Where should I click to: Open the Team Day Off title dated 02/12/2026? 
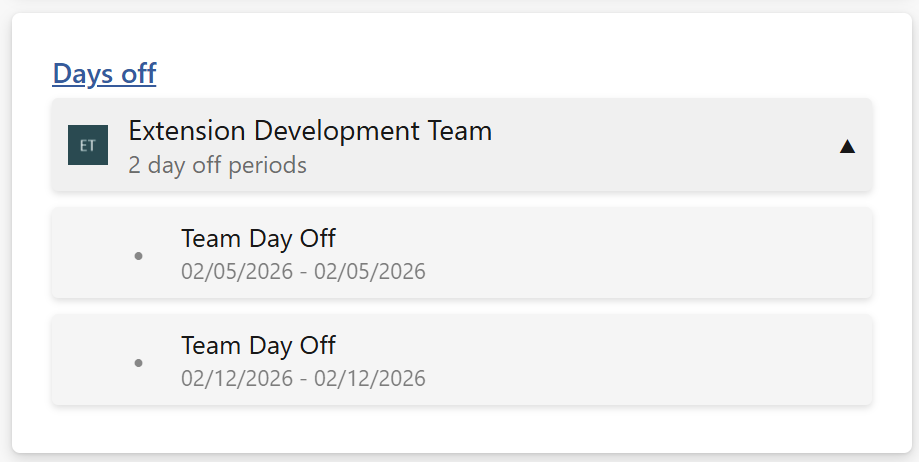(258, 345)
